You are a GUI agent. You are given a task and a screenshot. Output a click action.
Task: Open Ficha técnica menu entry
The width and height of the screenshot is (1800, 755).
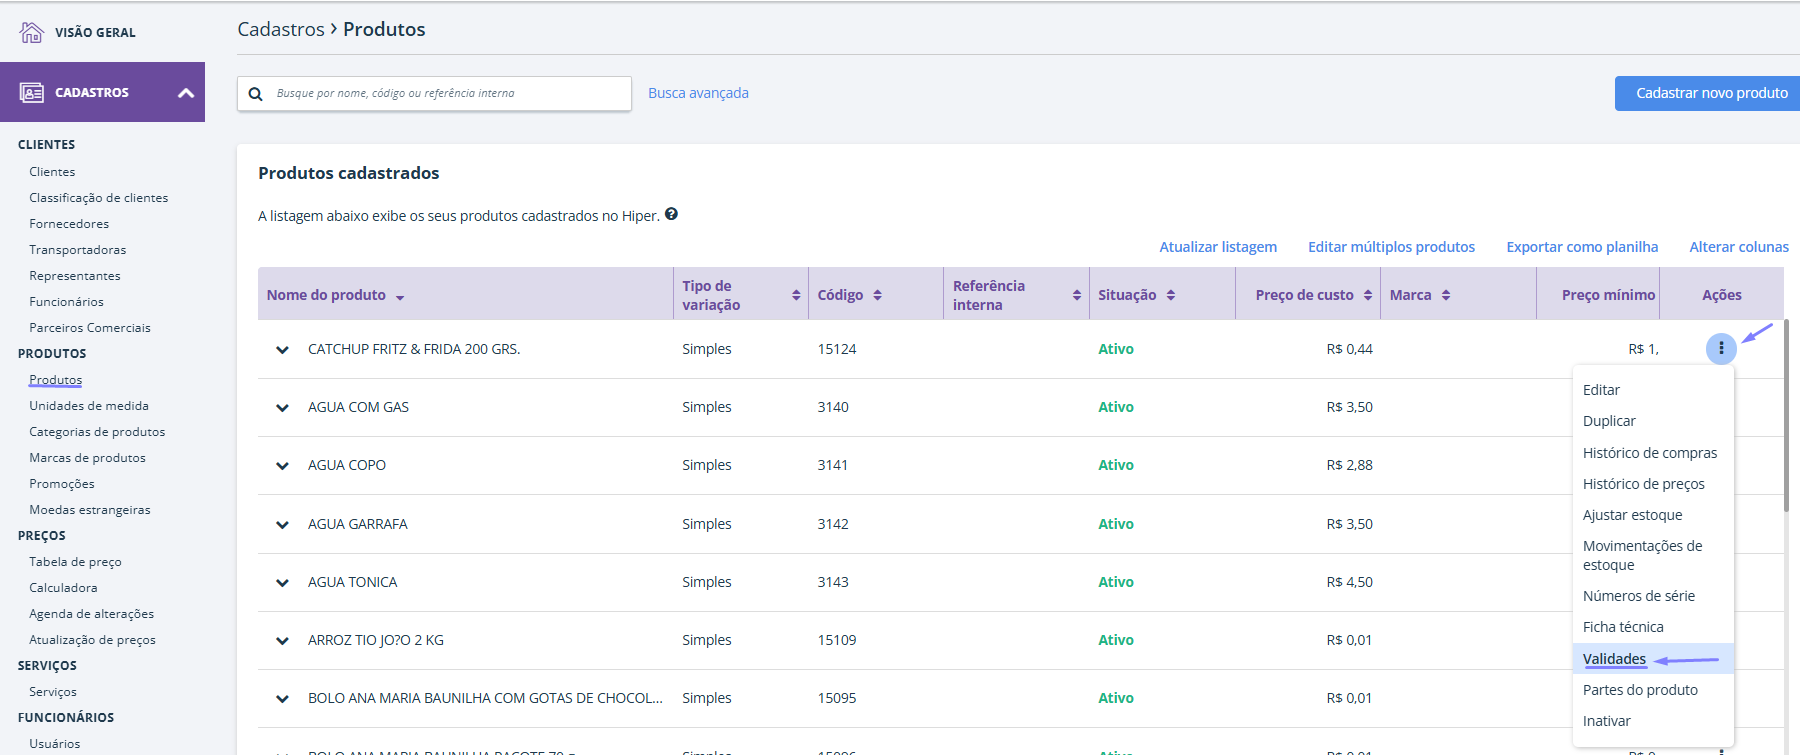coord(1623,627)
